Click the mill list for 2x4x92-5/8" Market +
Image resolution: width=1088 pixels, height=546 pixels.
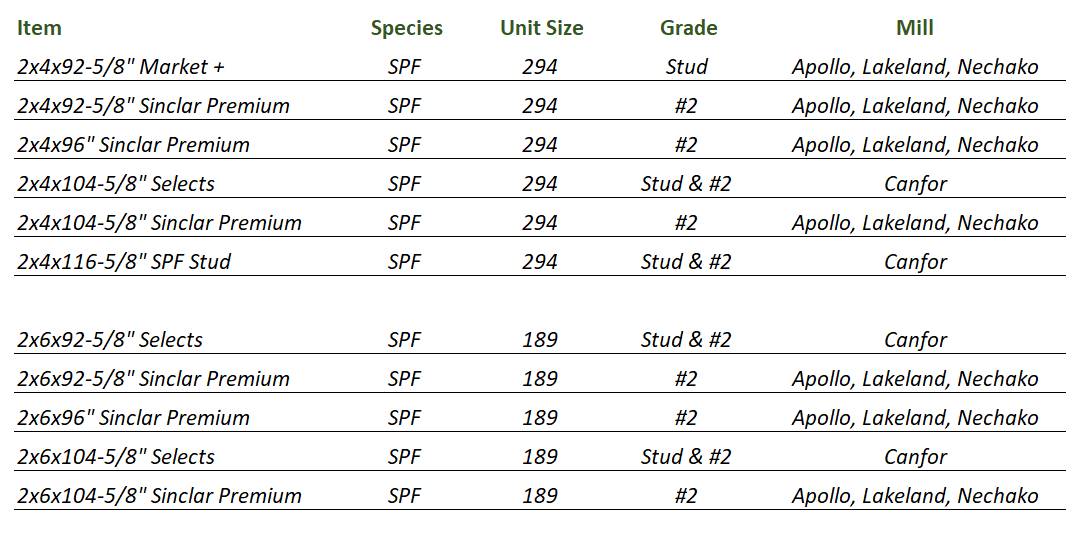(915, 67)
